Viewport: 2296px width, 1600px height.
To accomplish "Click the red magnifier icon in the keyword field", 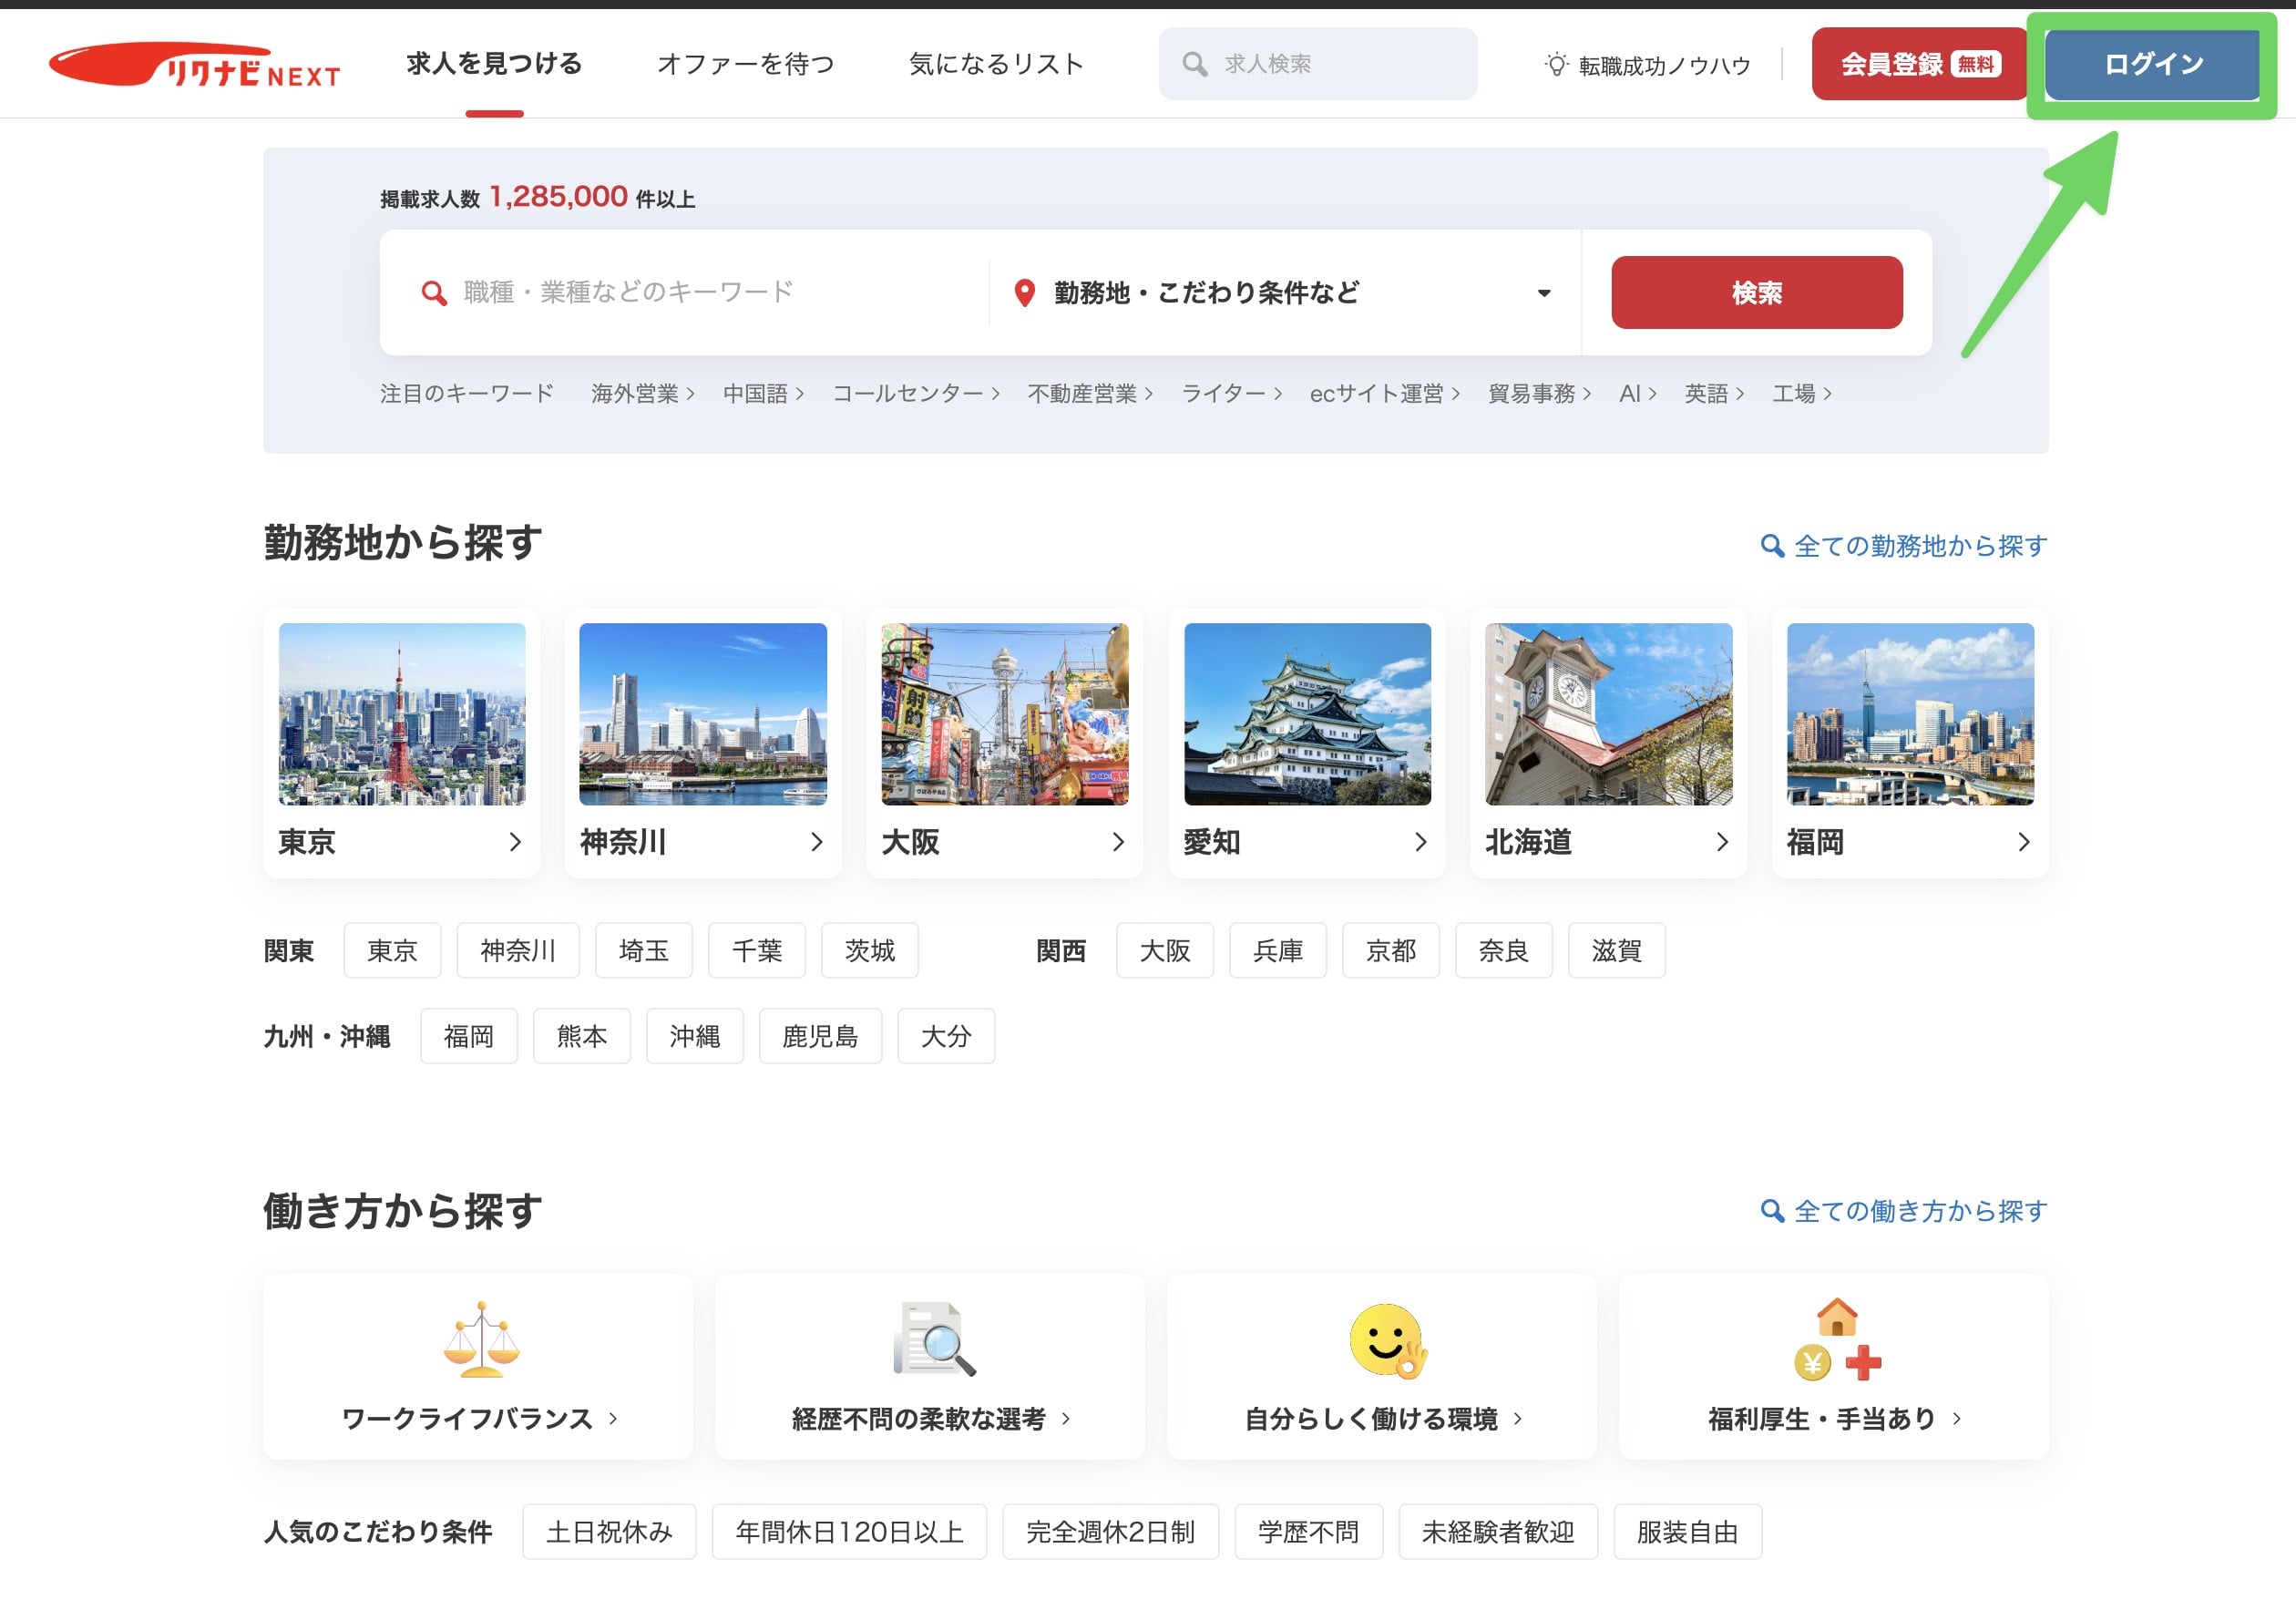I will click(x=433, y=292).
